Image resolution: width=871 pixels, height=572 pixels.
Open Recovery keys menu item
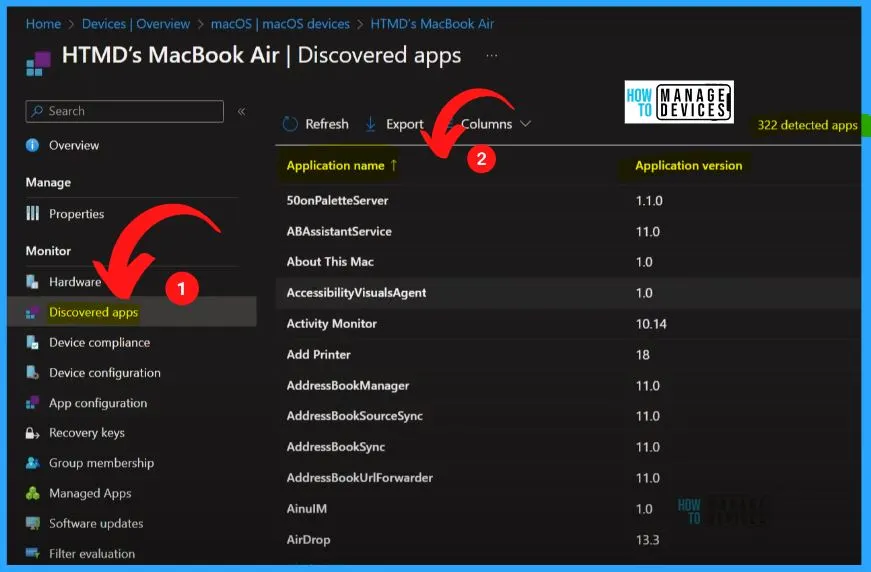87,433
